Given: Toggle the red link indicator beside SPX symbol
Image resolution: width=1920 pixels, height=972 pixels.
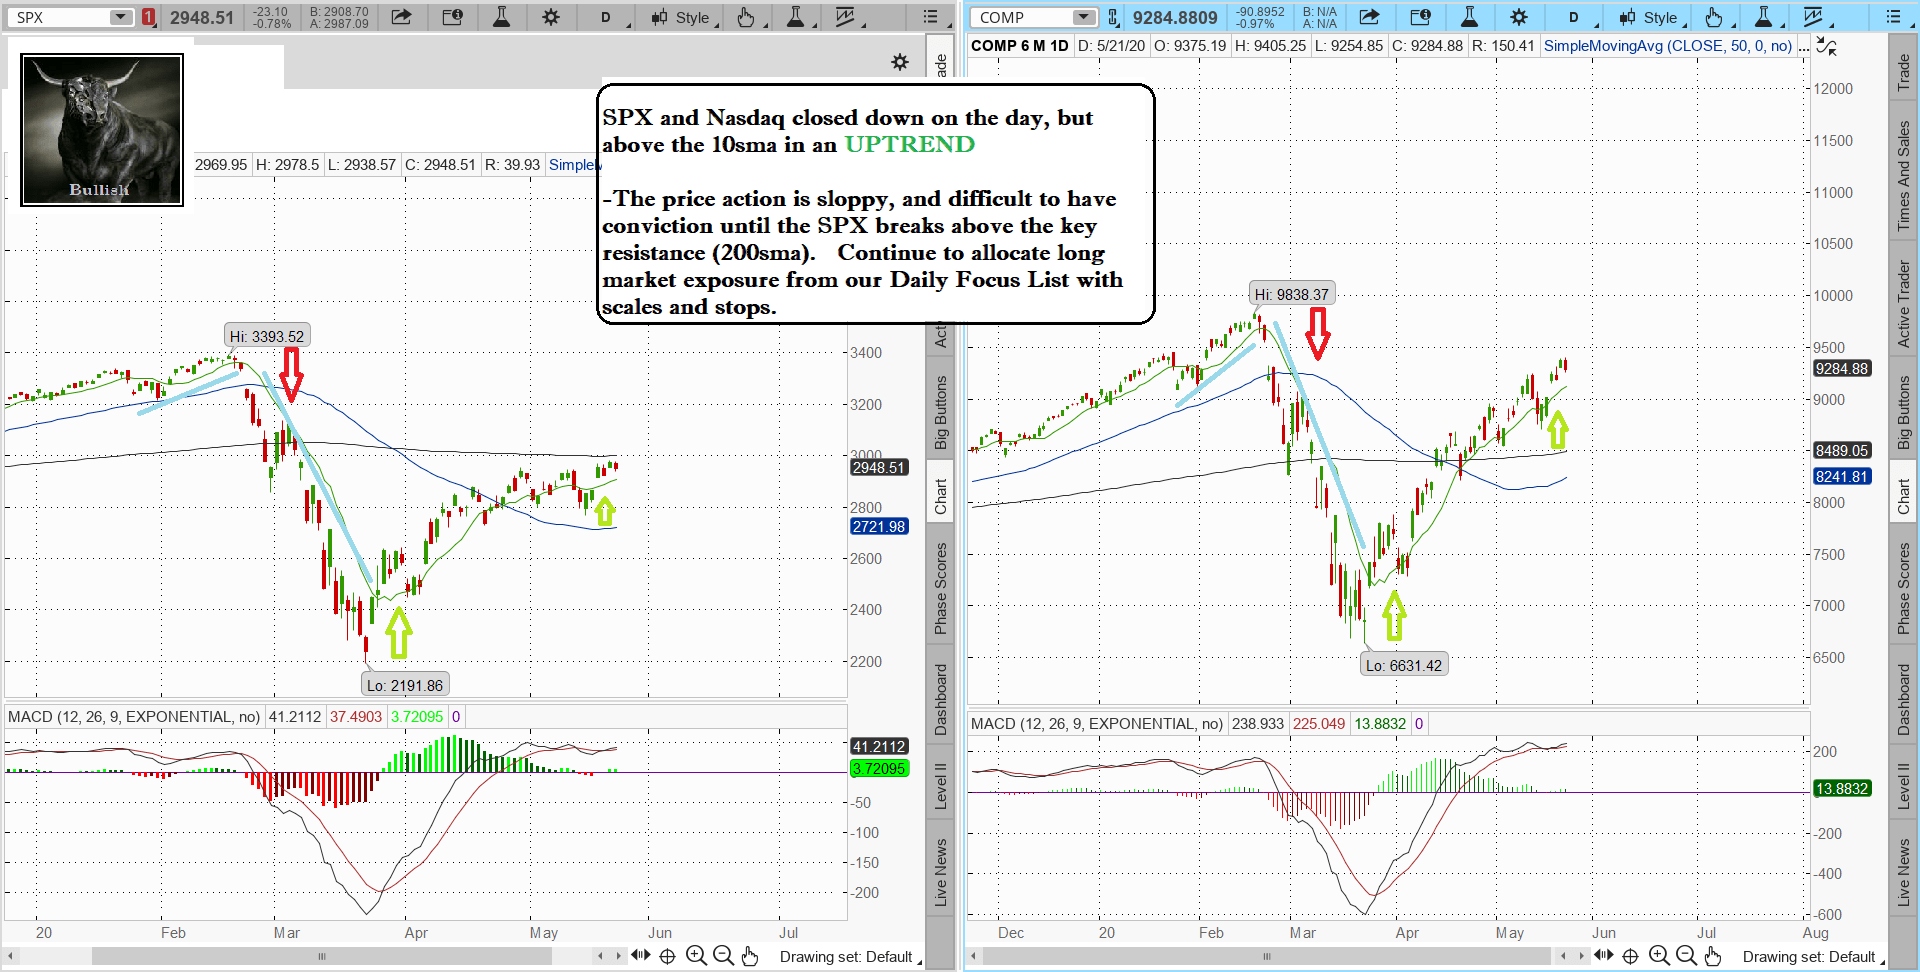Looking at the screenshot, I should click(x=148, y=17).
